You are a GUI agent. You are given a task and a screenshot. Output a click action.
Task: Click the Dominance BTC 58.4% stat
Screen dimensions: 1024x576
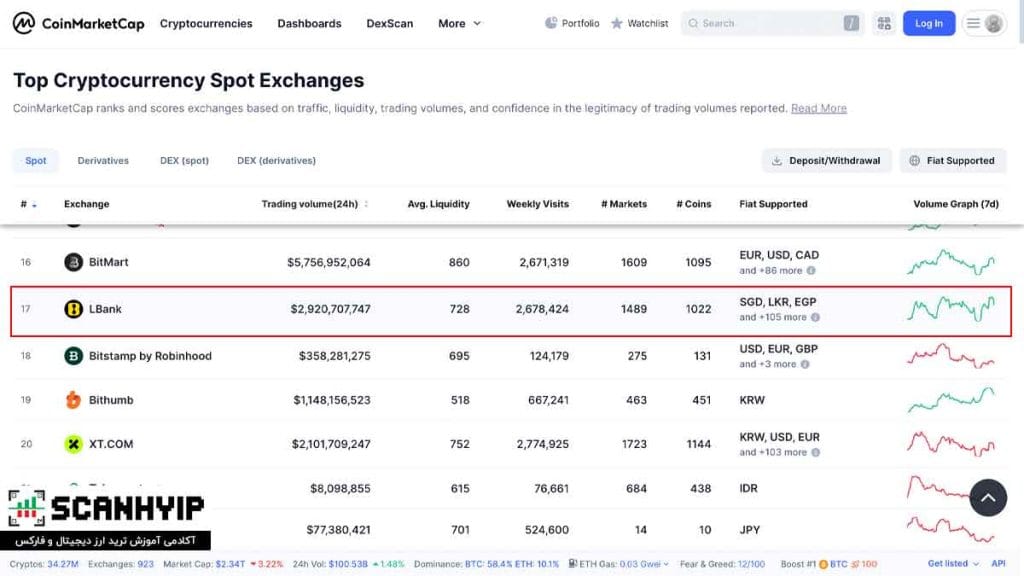487,564
